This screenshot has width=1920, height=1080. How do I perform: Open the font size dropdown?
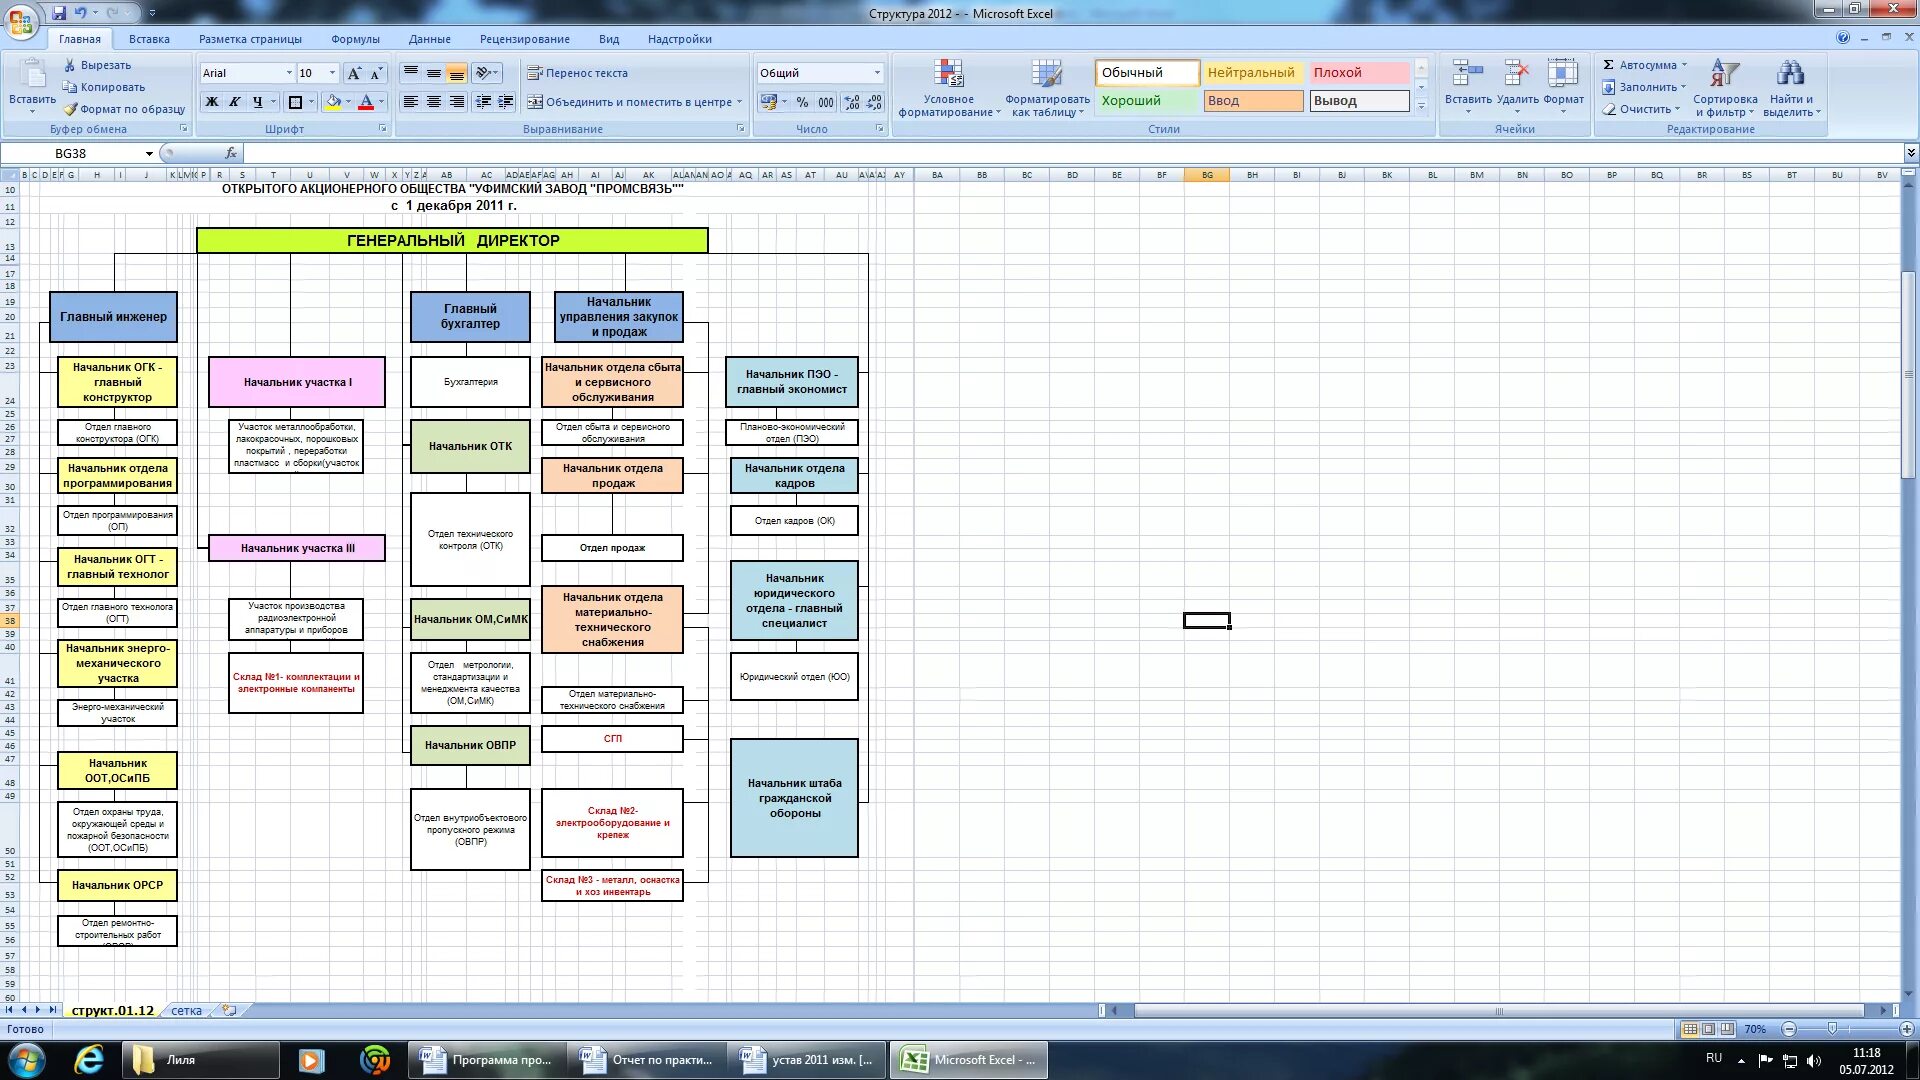pyautogui.click(x=333, y=73)
